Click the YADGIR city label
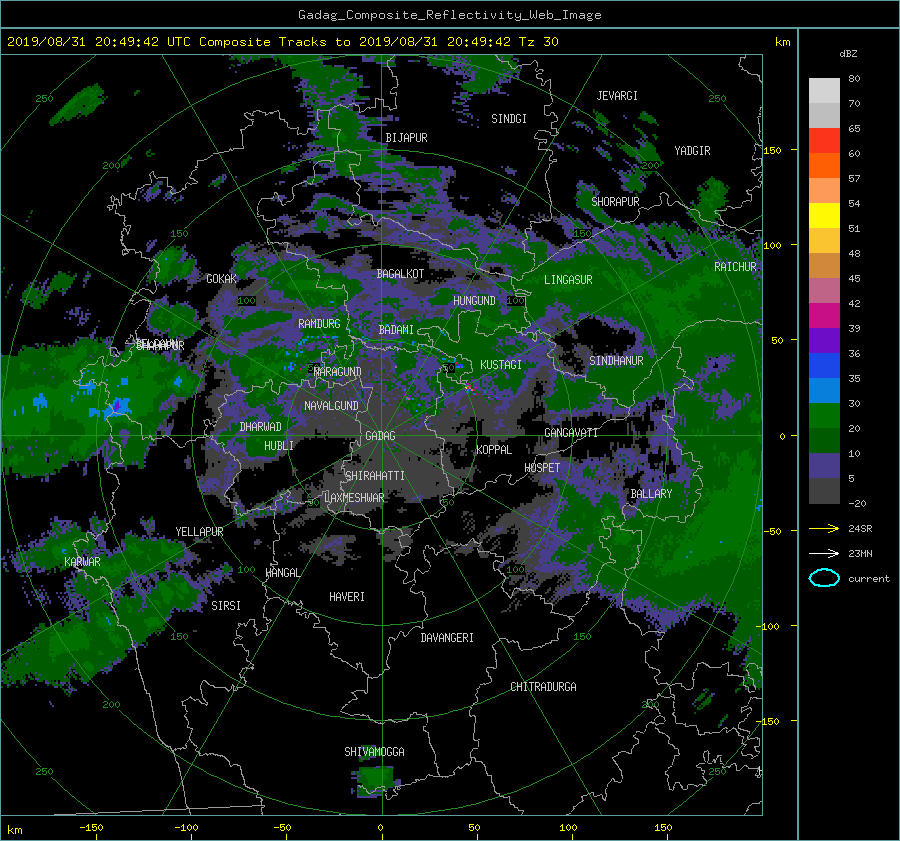Screen dimensions: 900x841 tap(692, 151)
